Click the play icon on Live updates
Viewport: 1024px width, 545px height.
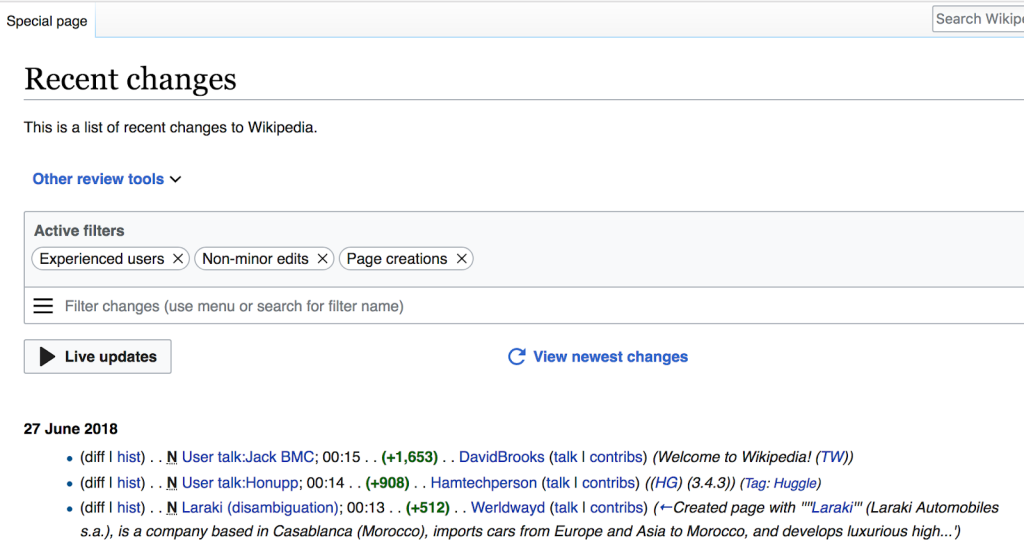[x=47, y=356]
